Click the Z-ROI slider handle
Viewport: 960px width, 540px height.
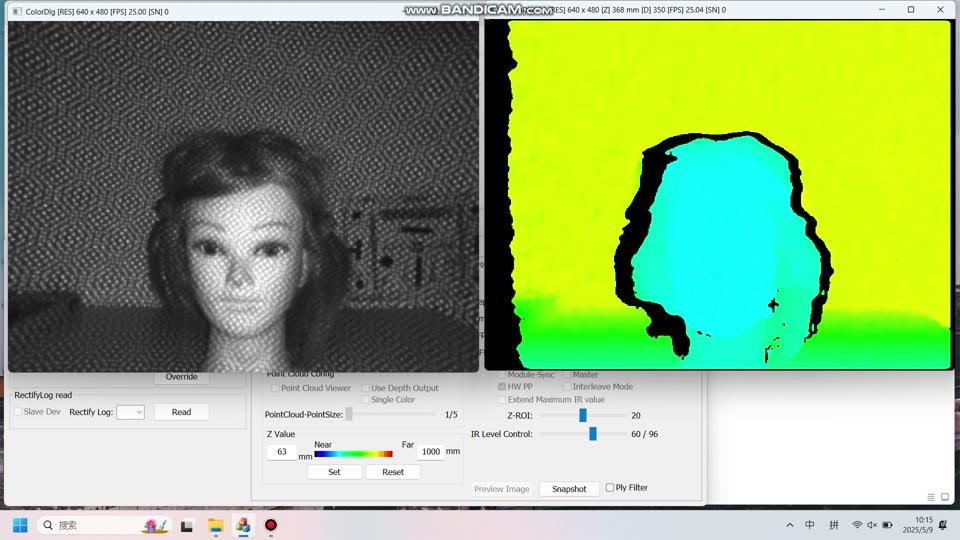(x=583, y=415)
